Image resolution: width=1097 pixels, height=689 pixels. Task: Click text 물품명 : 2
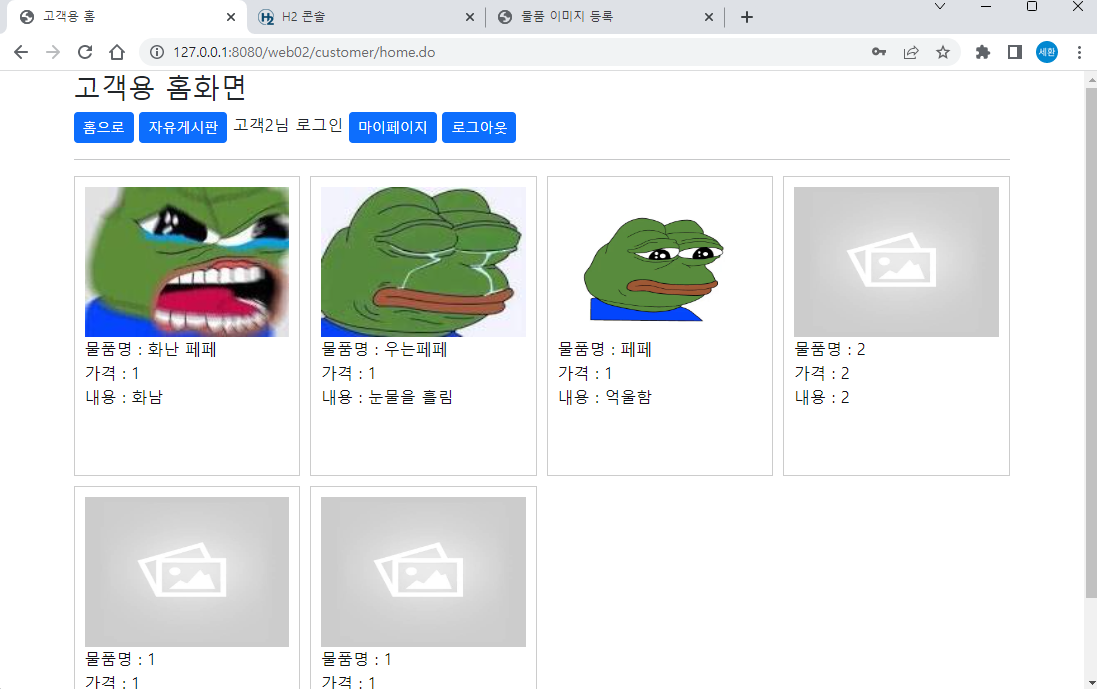(x=830, y=349)
